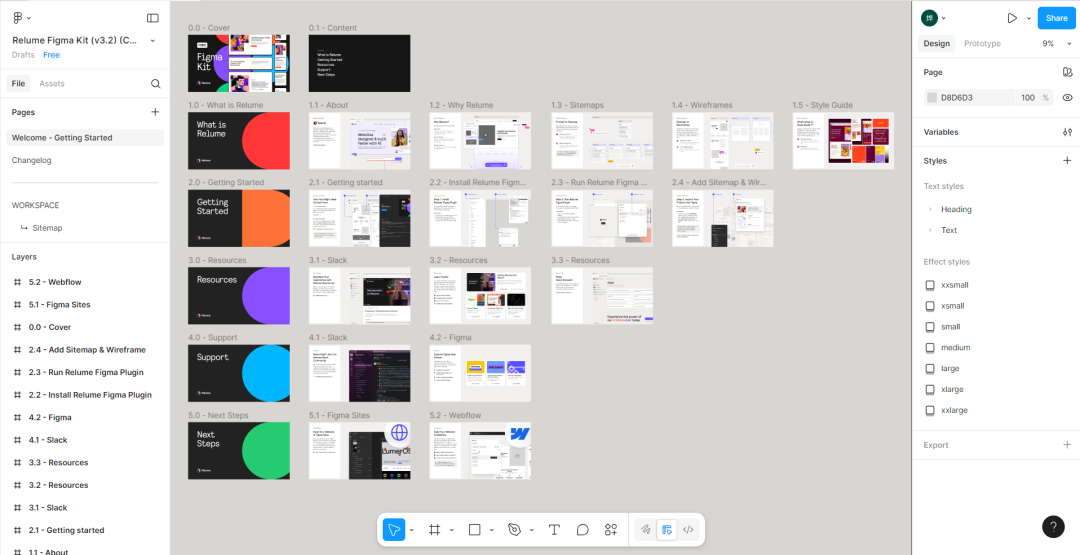Open the presentation options dropdown arrow
The image size is (1080, 555).
pyautogui.click(x=1028, y=19)
